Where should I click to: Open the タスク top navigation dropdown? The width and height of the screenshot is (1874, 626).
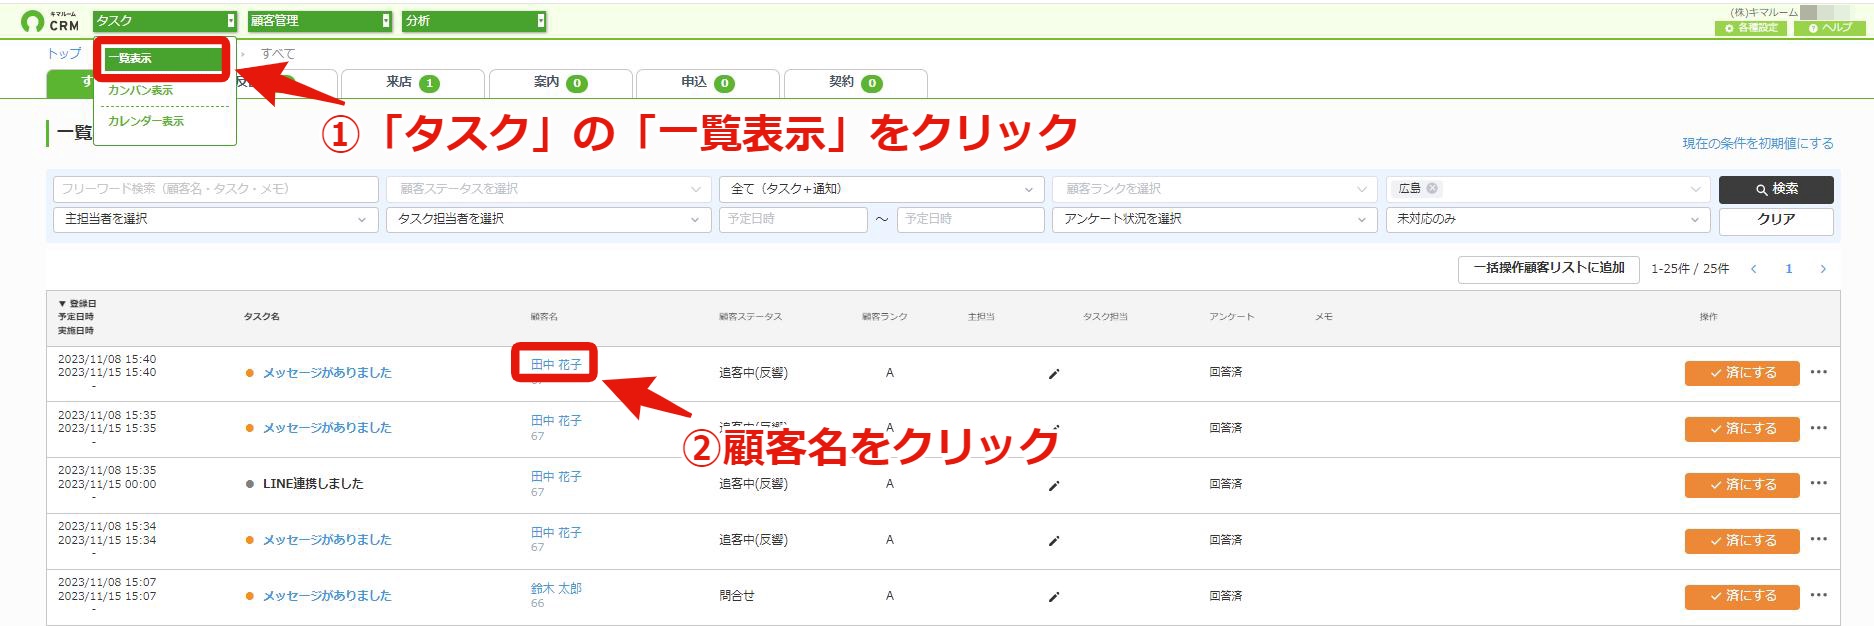point(165,21)
